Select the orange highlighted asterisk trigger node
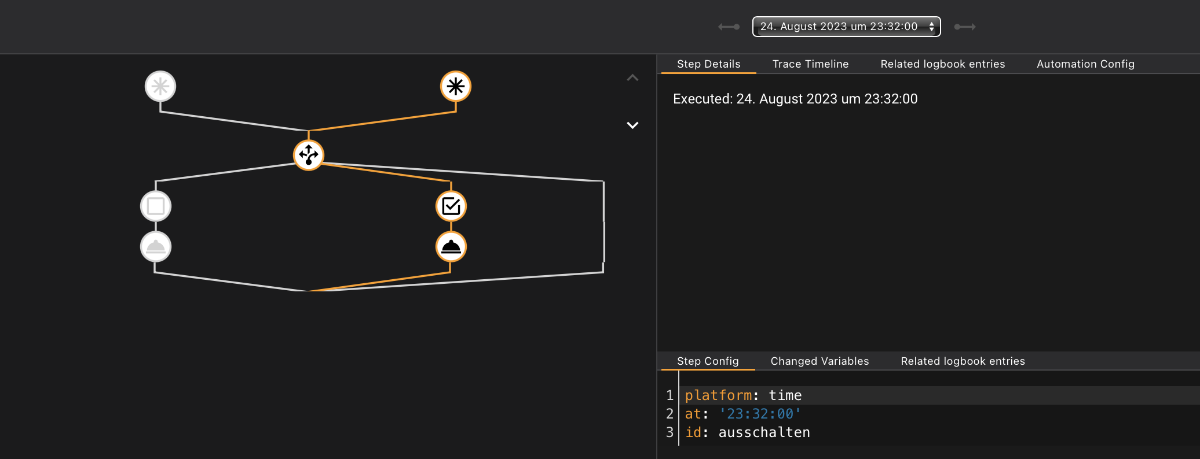1200x459 pixels. 456,87
